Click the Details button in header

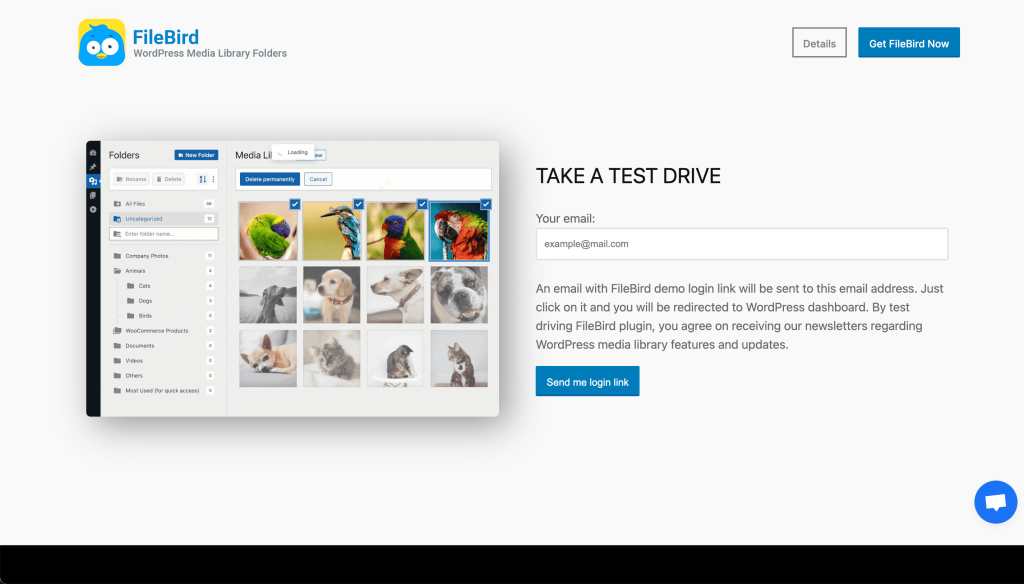pyautogui.click(x=819, y=43)
